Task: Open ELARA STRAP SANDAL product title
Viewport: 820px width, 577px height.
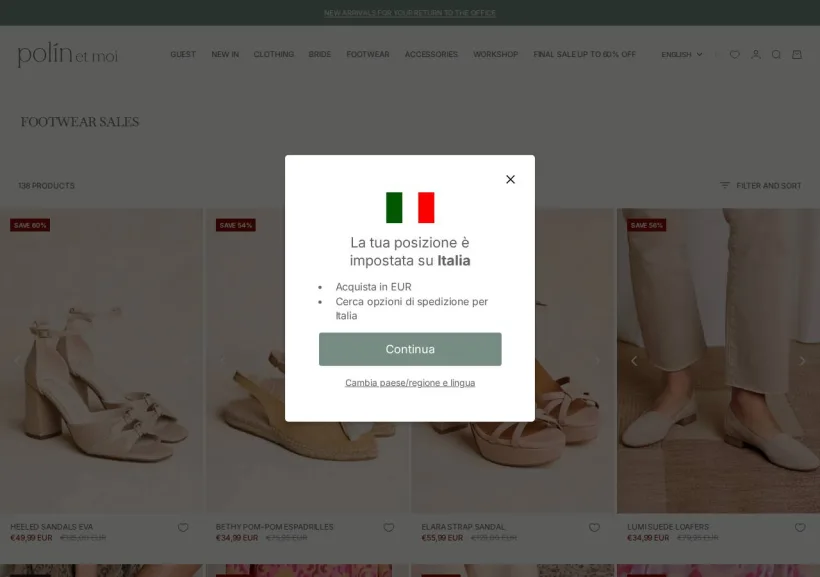Action: coord(463,527)
